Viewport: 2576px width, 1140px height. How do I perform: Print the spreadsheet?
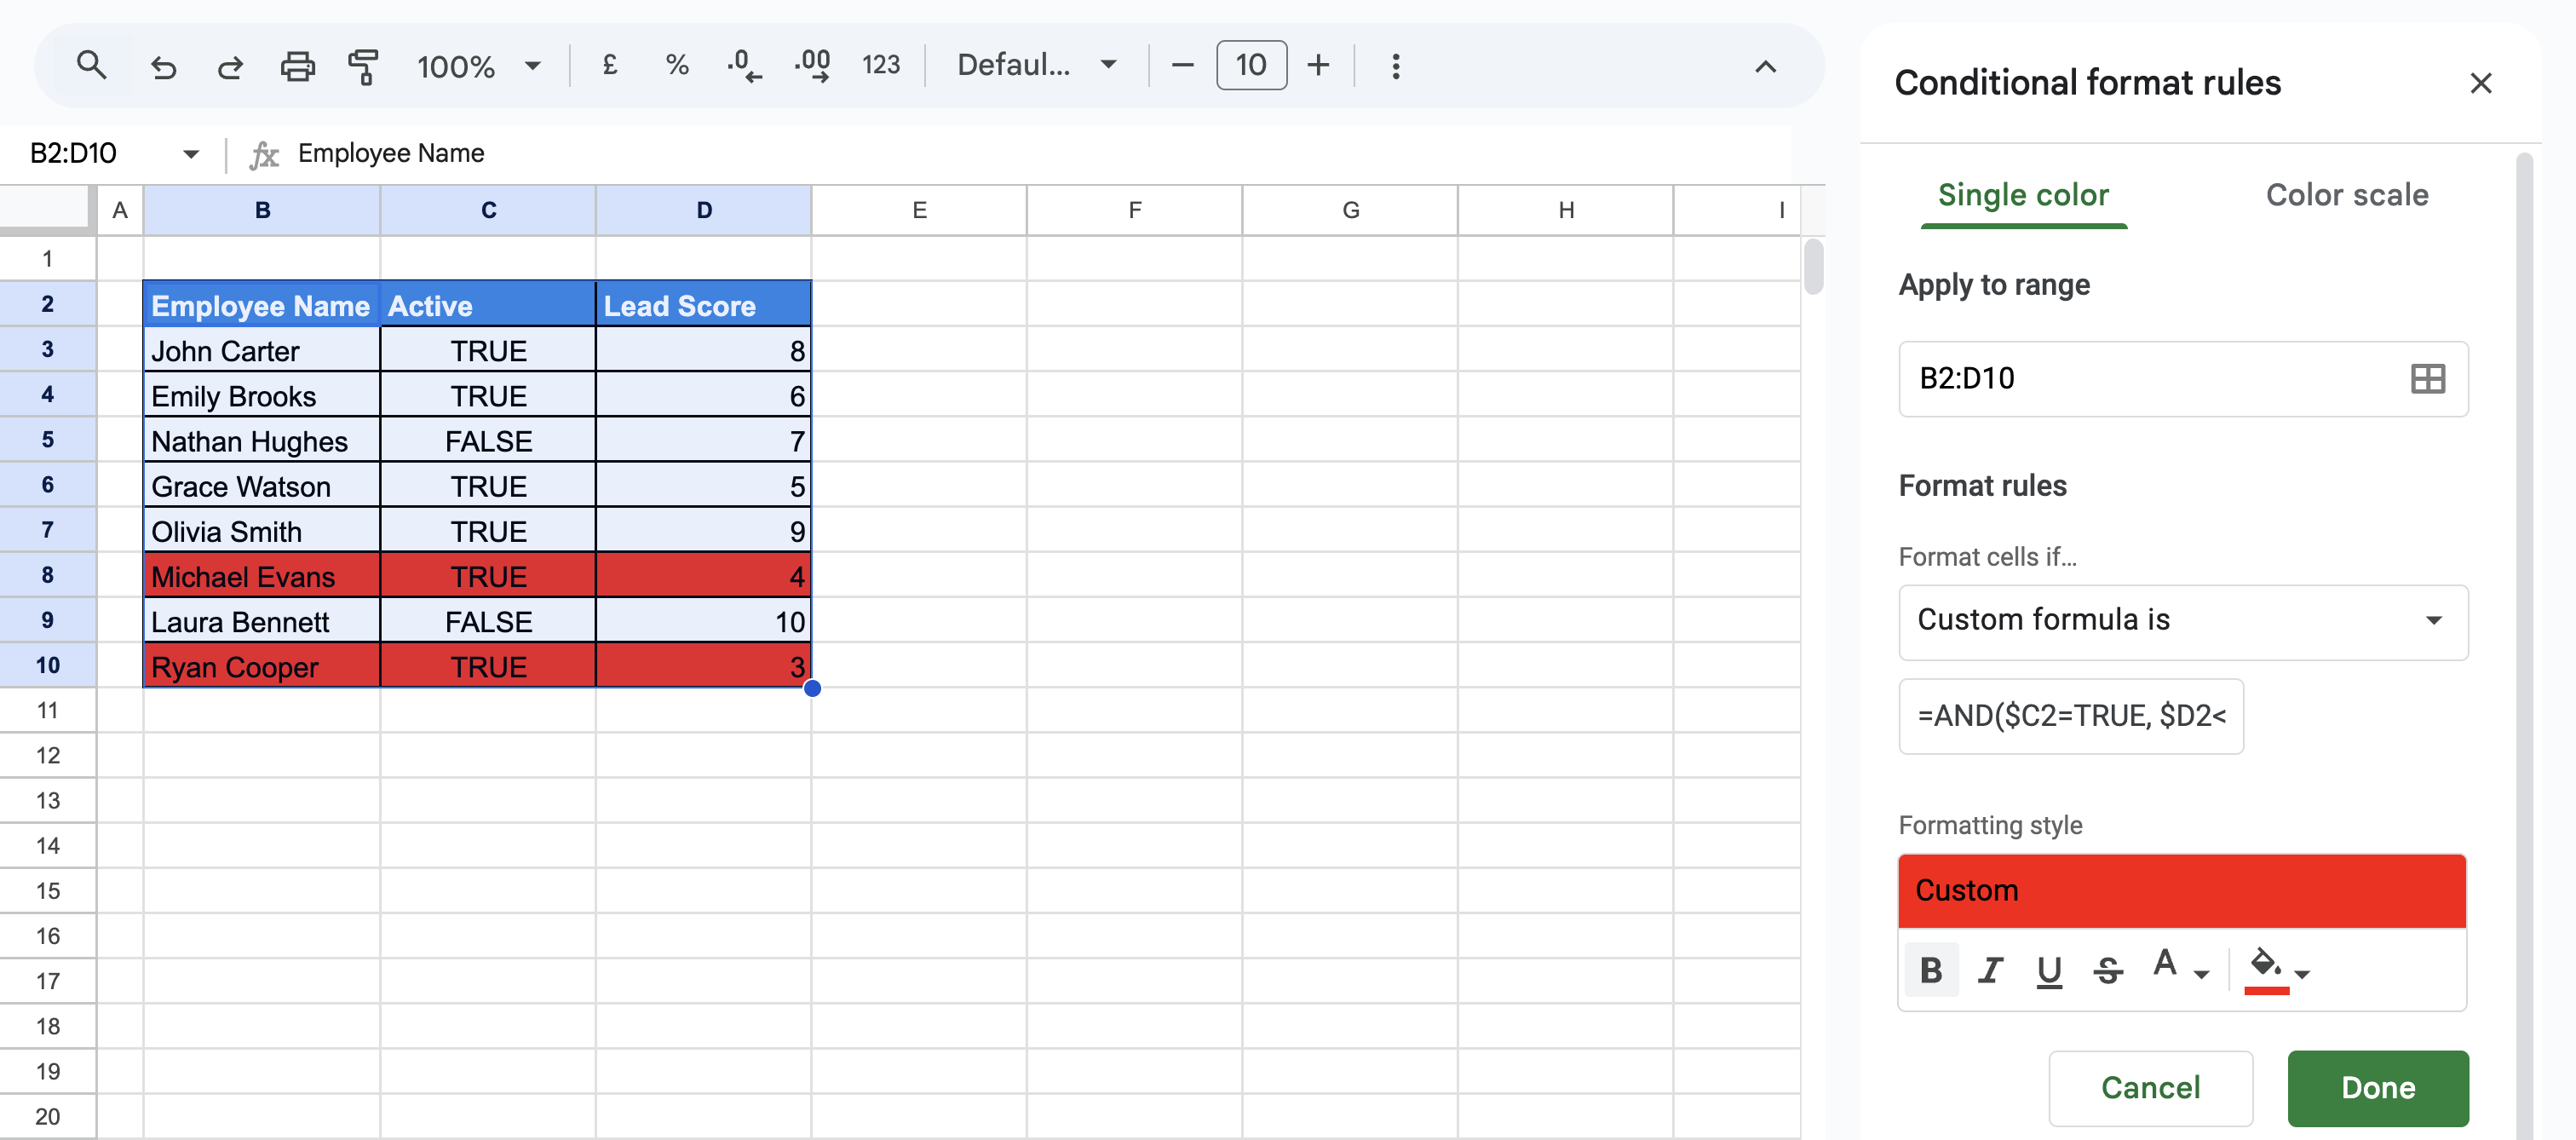click(x=297, y=66)
